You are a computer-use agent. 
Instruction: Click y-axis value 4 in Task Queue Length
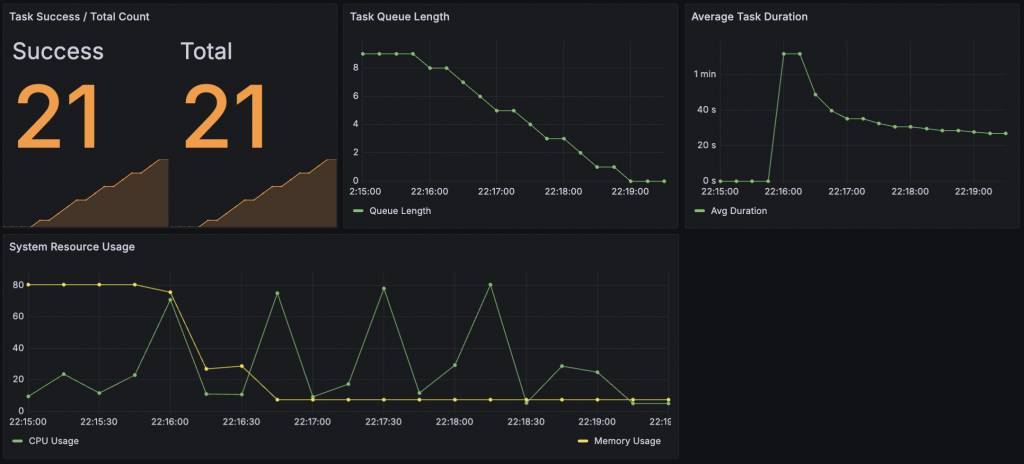[355, 124]
